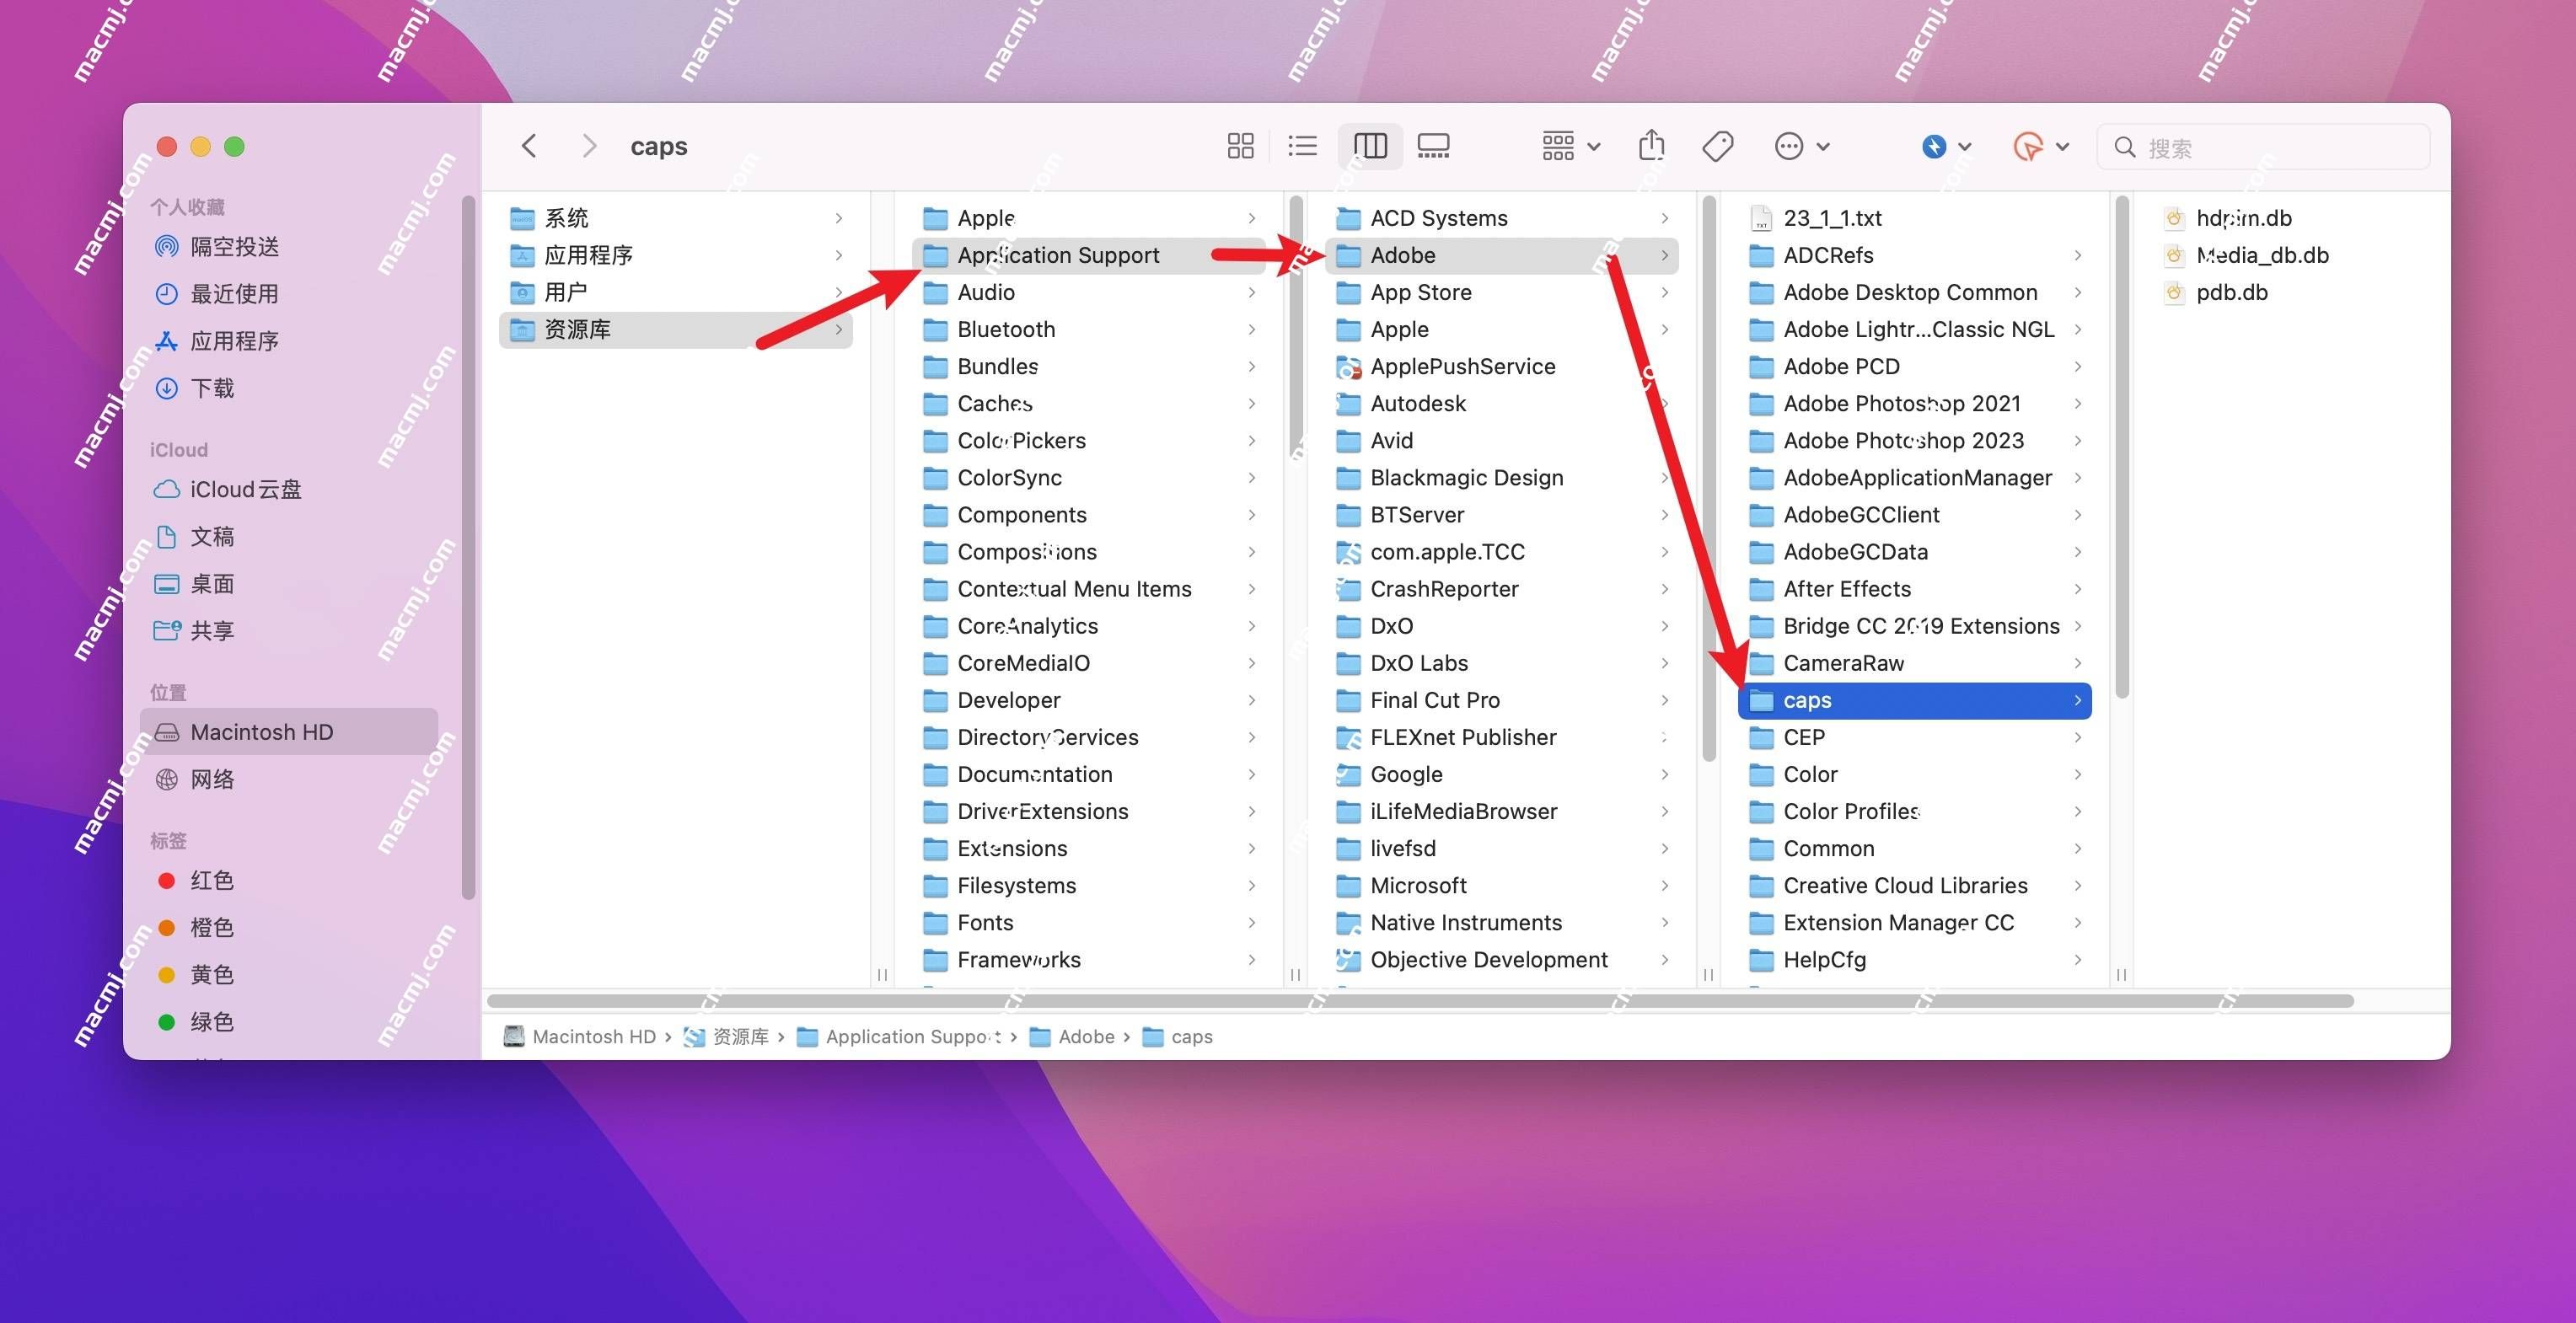2576x1323 pixels.
Task: Click the Share toolbar icon
Action: click(x=1652, y=146)
